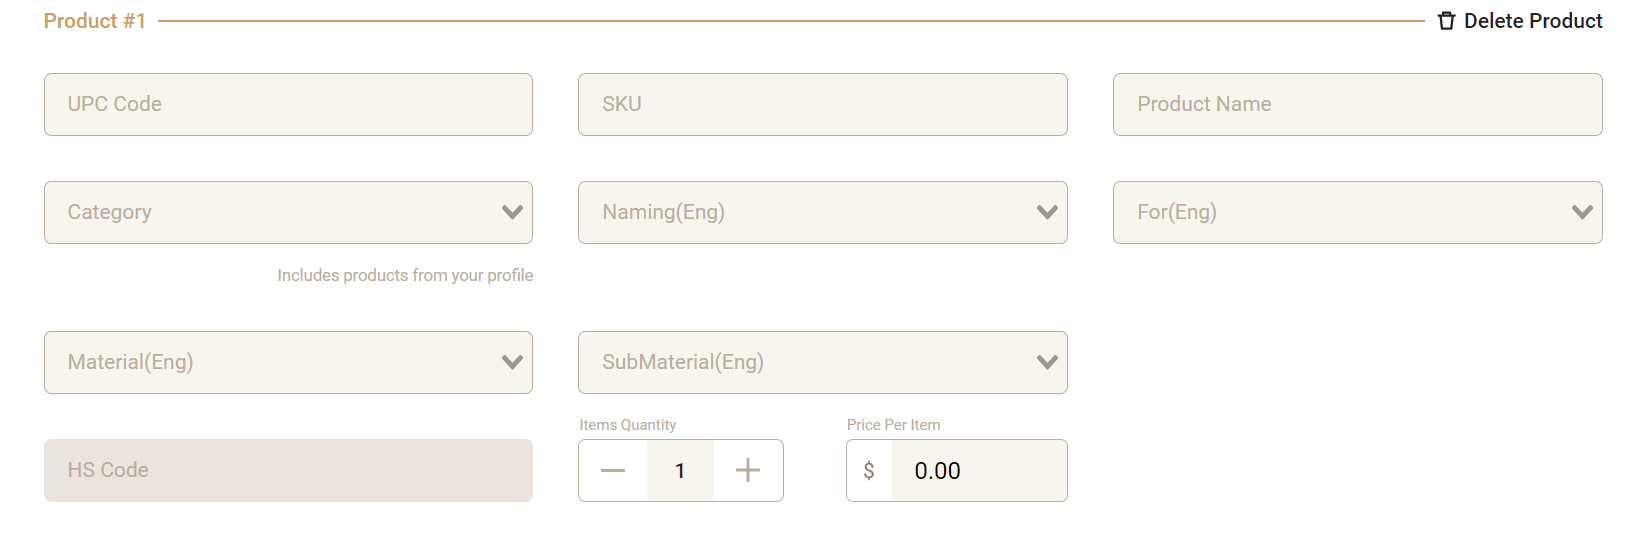Click the trash icon beside Delete Product
This screenshot has height=539, width=1642.
coord(1446,21)
